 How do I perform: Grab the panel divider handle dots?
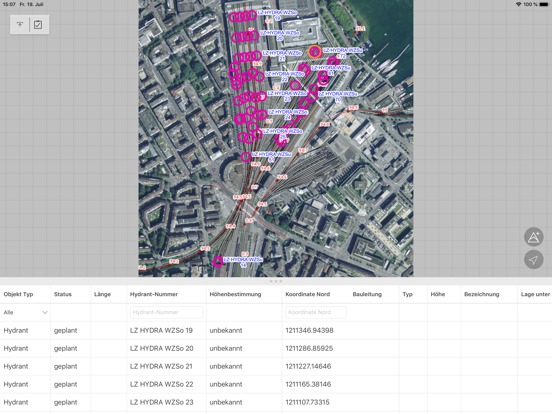[276, 281]
